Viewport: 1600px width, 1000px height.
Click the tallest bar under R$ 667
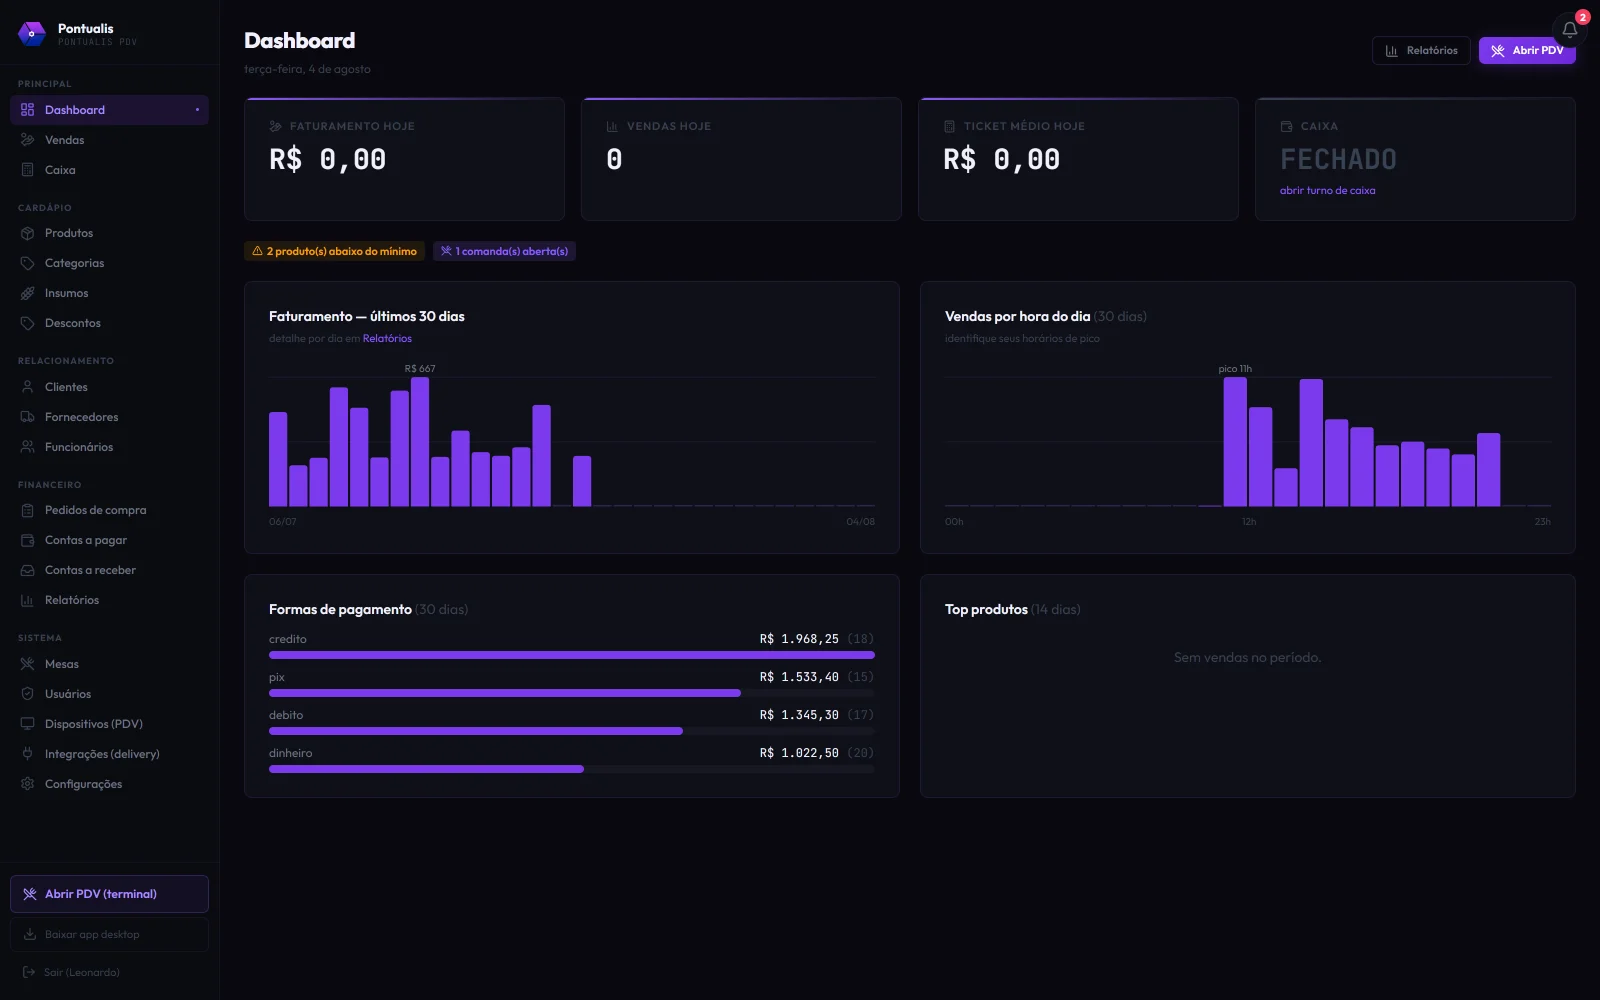pos(420,442)
